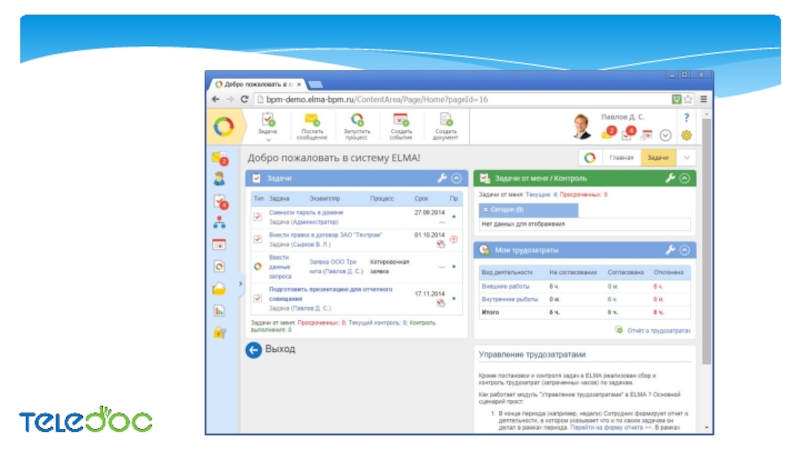The width and height of the screenshot is (800, 450).
Task: Click the Текущие: 4 link
Action: tap(541, 194)
